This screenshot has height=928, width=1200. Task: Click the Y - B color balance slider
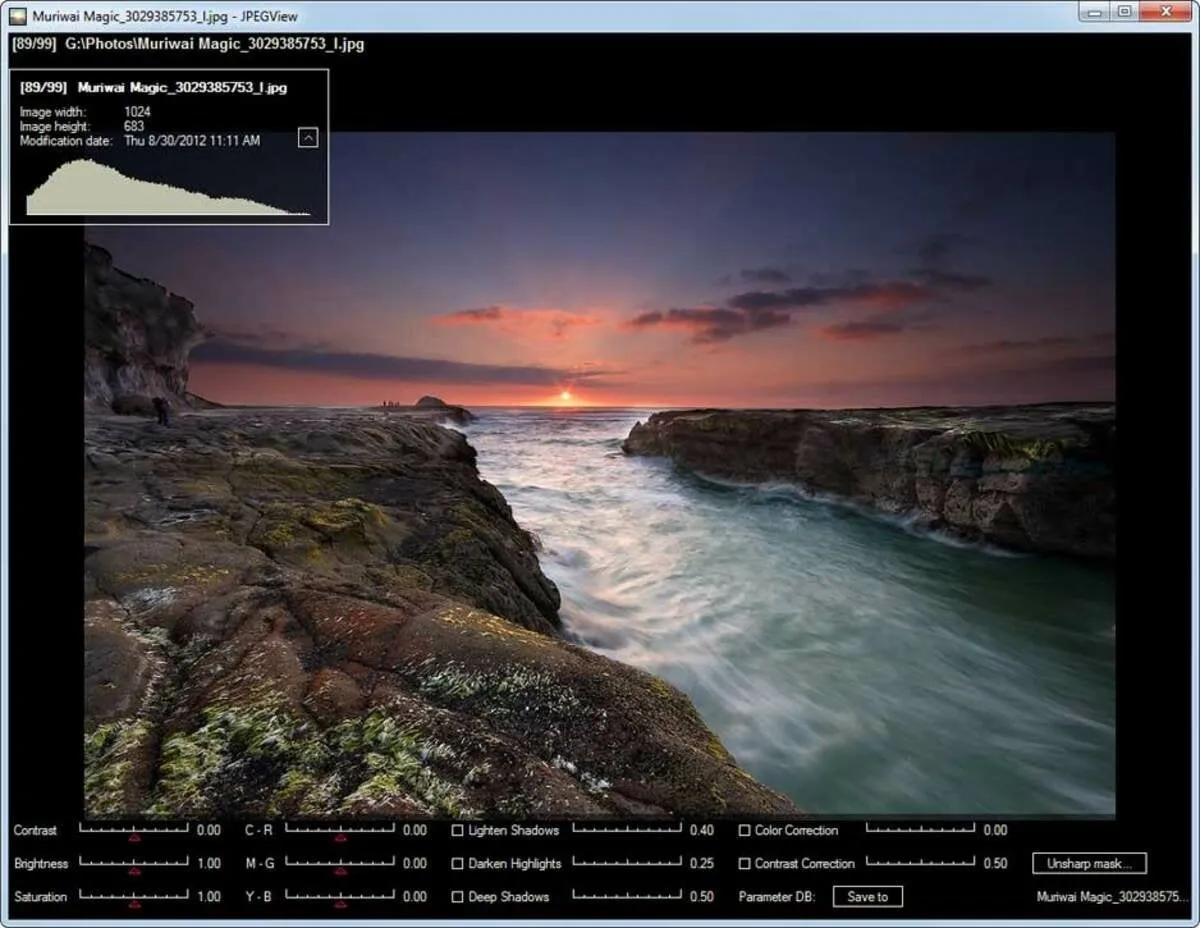(340, 896)
